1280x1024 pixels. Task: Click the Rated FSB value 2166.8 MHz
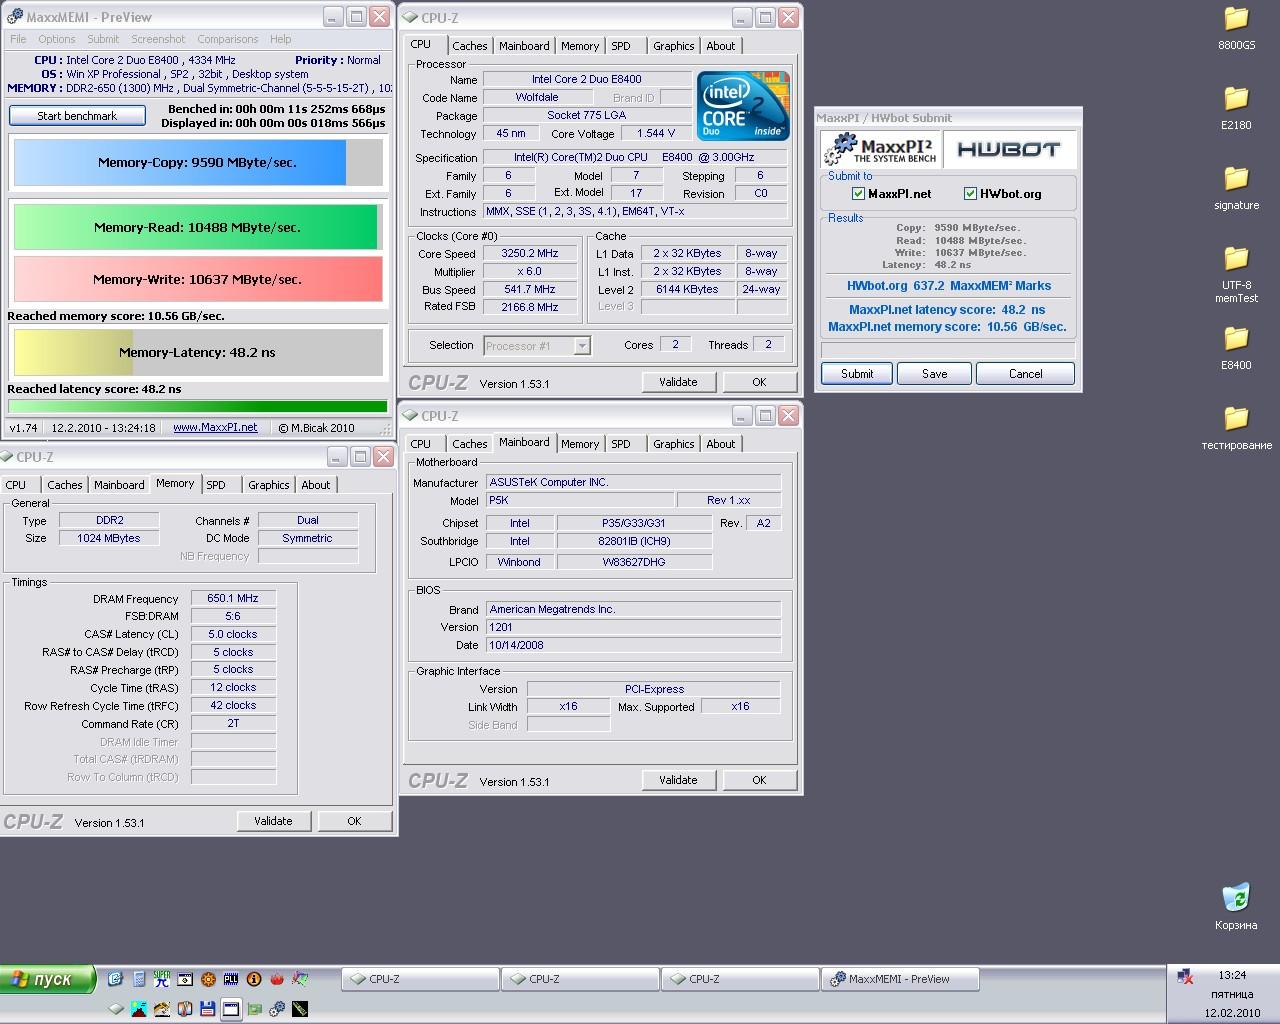pos(530,307)
